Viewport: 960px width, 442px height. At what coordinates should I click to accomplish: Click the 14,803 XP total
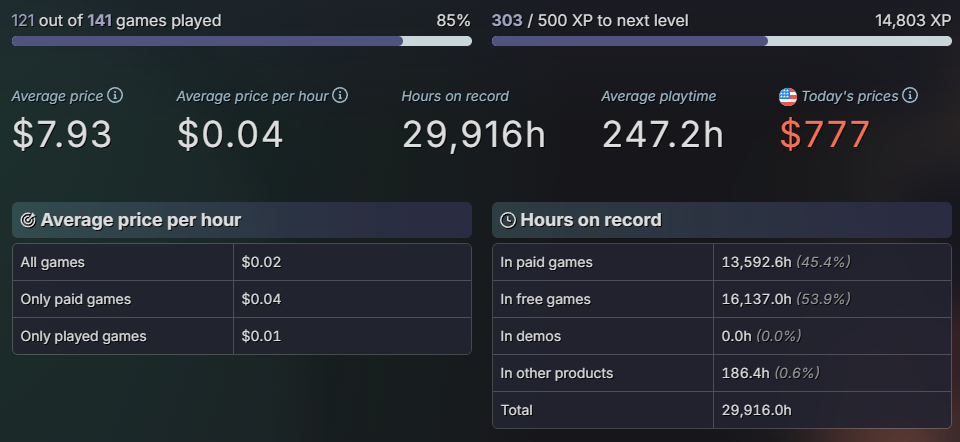[913, 21]
